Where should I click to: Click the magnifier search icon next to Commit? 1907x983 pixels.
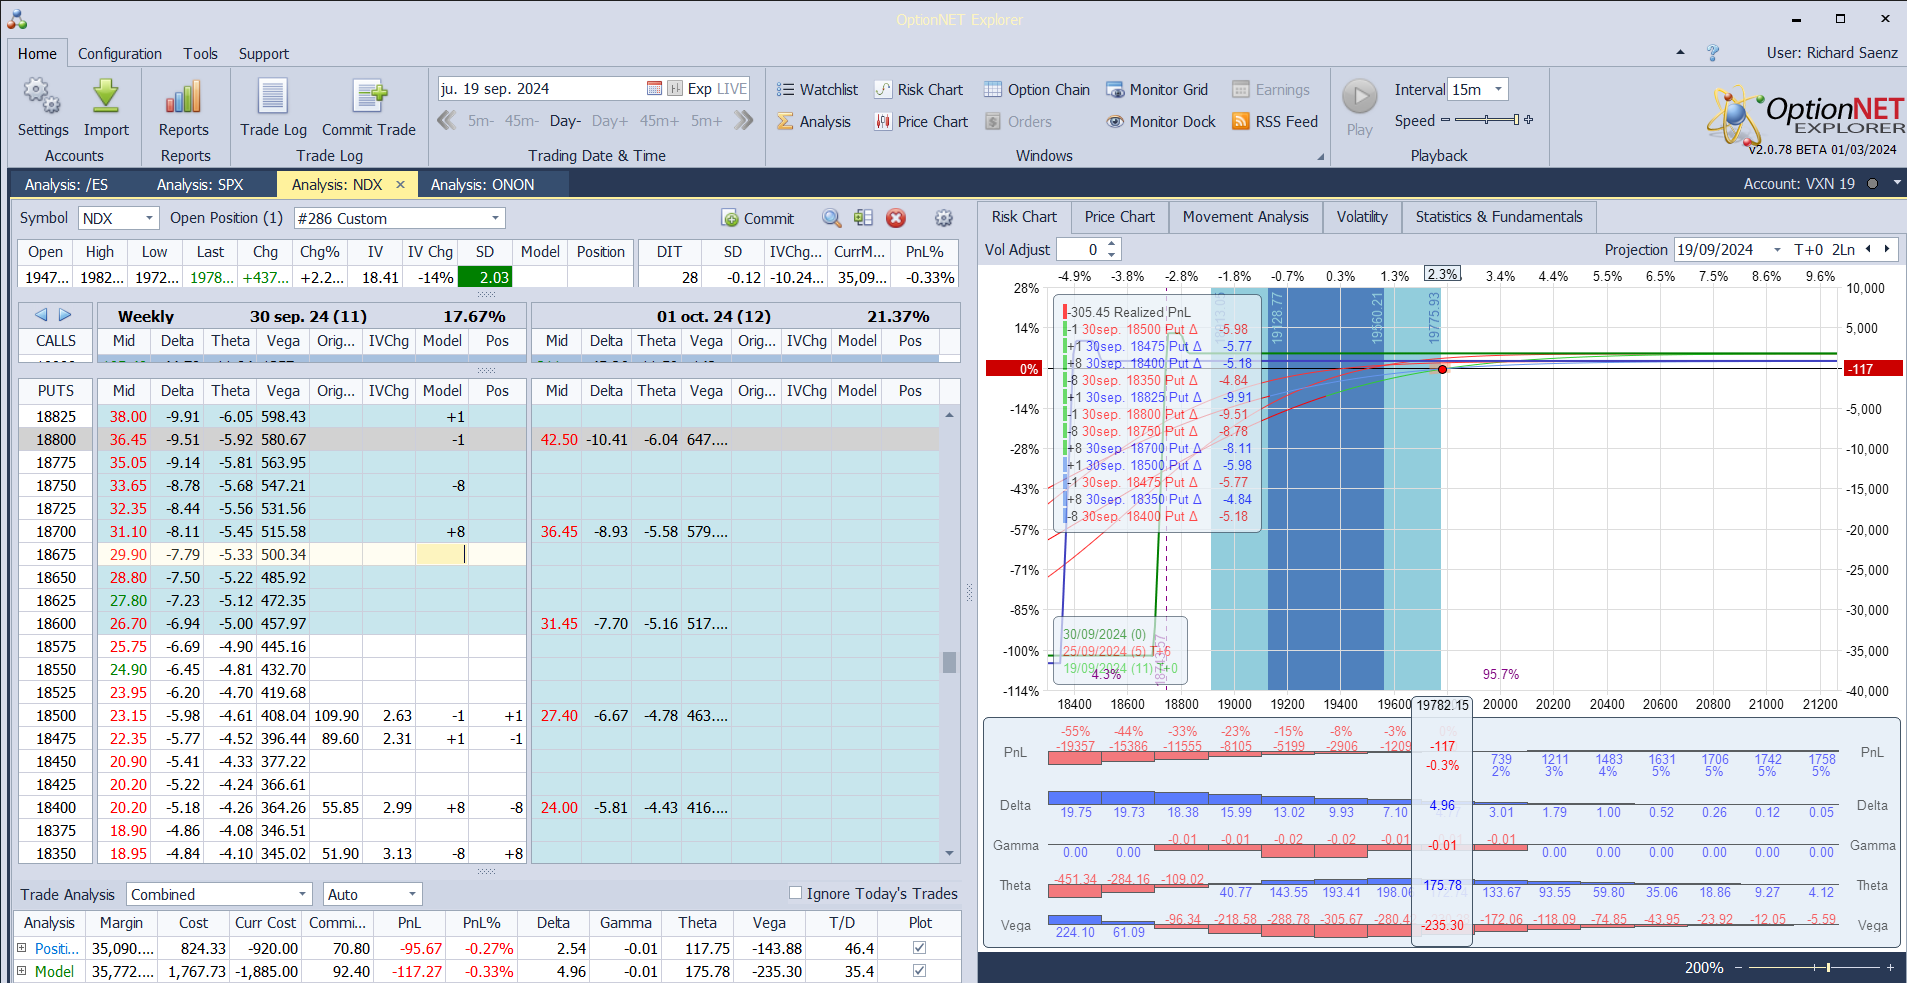click(831, 218)
